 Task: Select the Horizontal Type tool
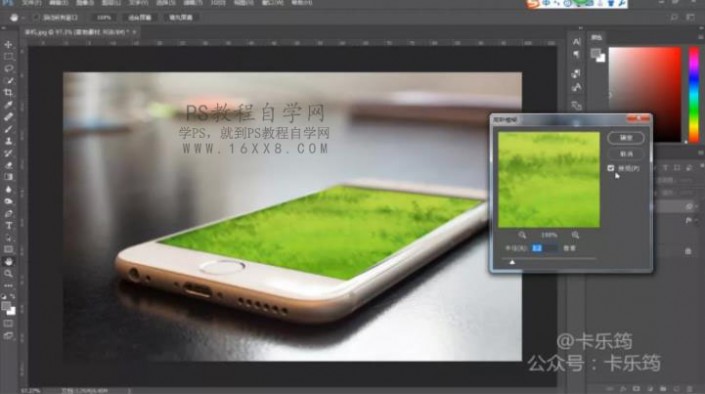tap(9, 225)
